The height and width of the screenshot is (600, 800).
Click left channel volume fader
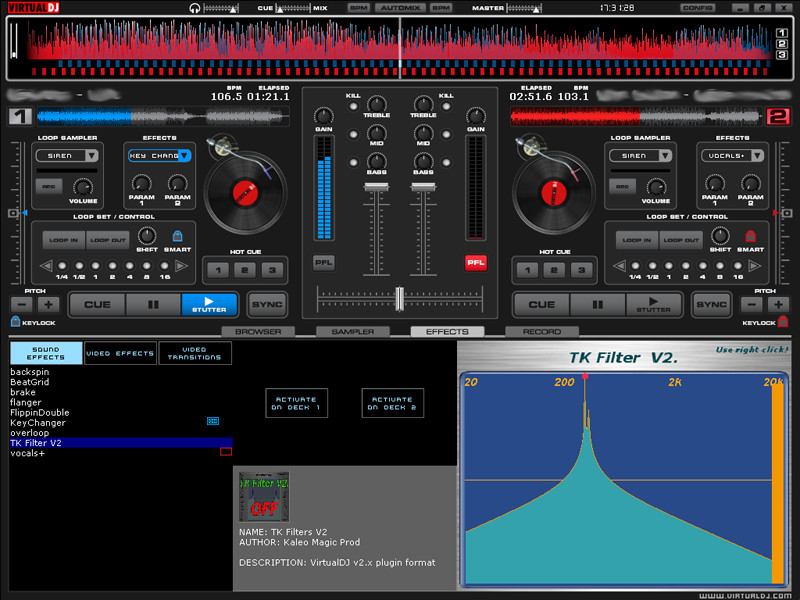[377, 187]
